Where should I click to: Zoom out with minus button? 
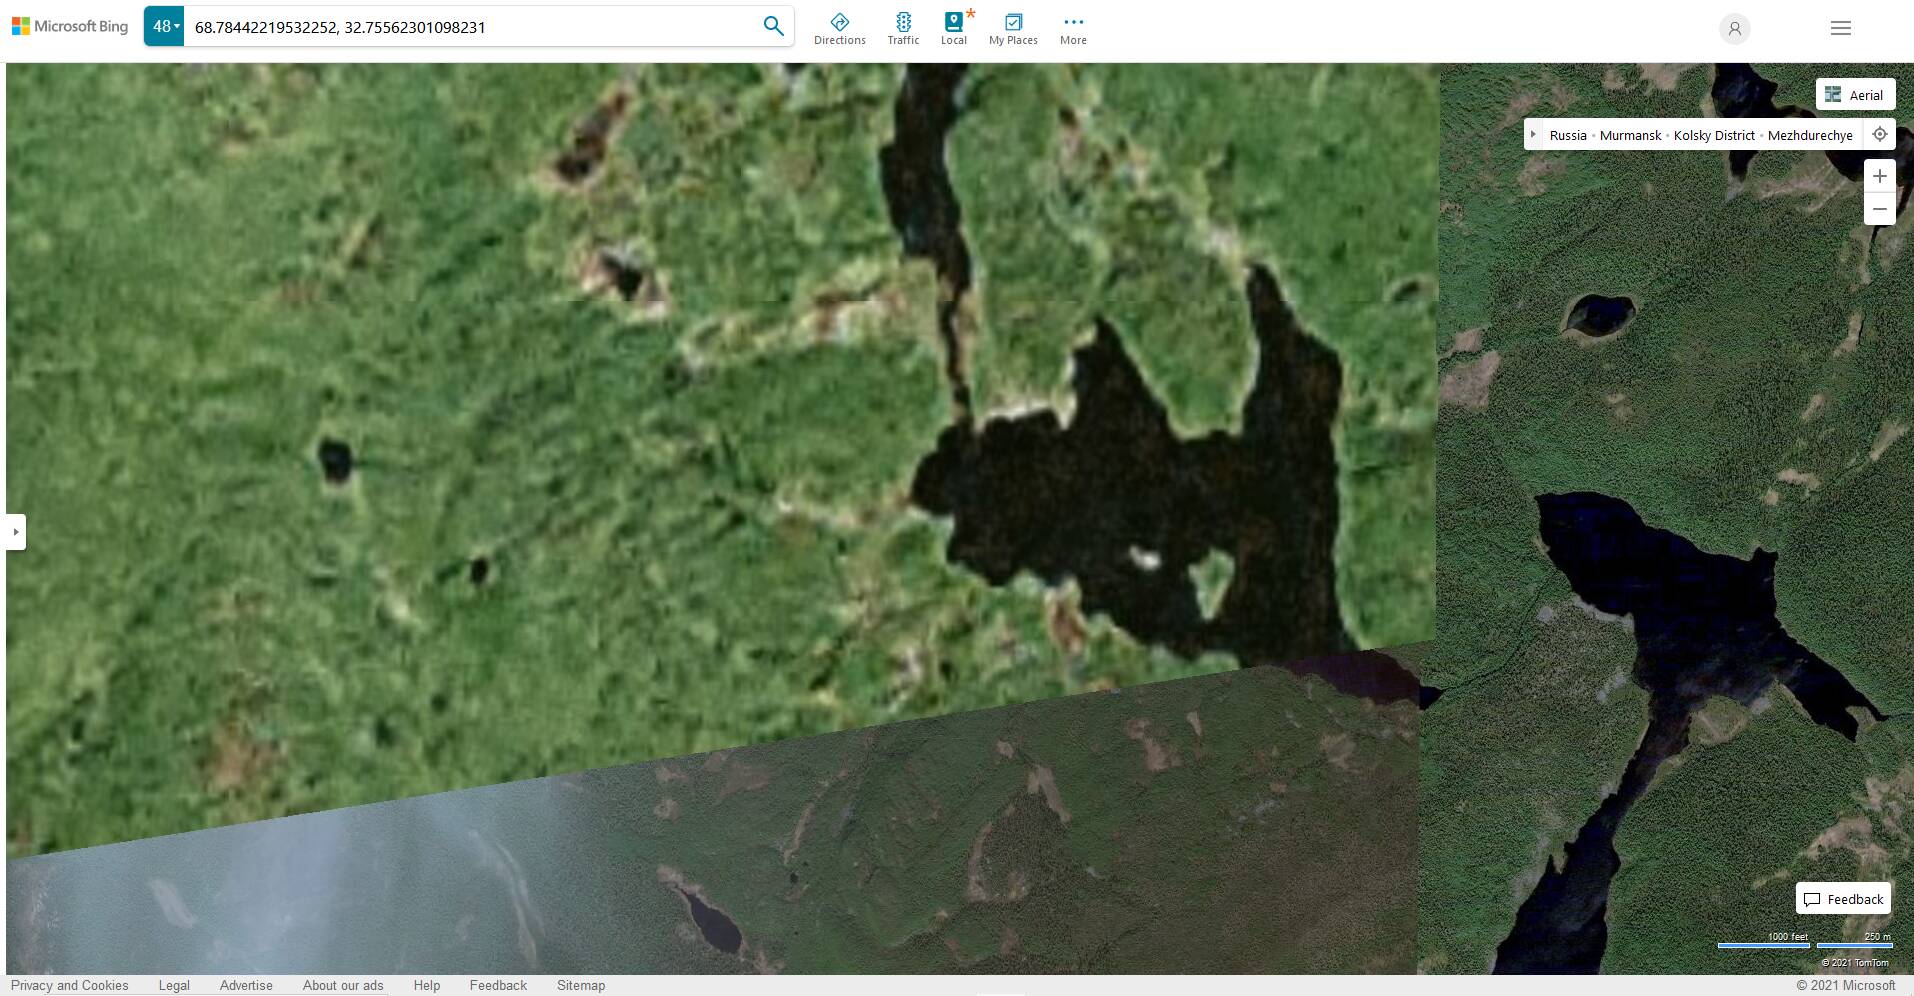coord(1879,209)
